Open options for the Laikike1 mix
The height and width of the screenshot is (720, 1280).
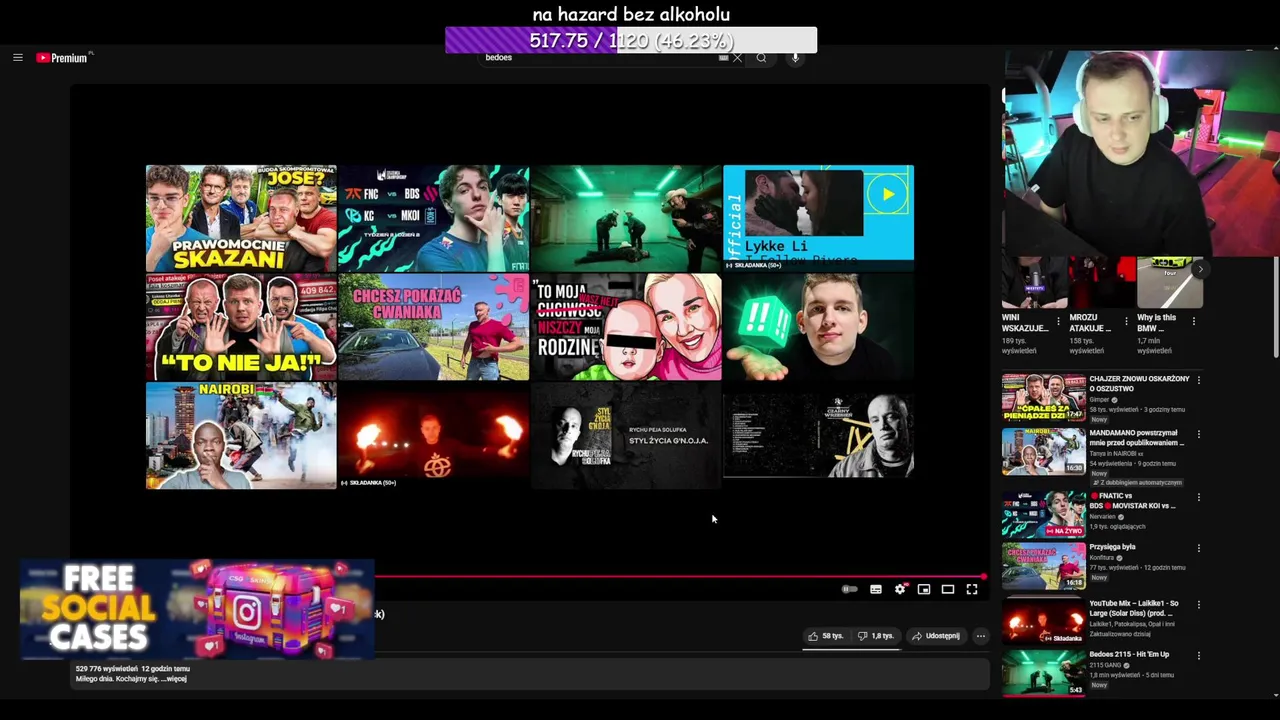[1198, 605]
